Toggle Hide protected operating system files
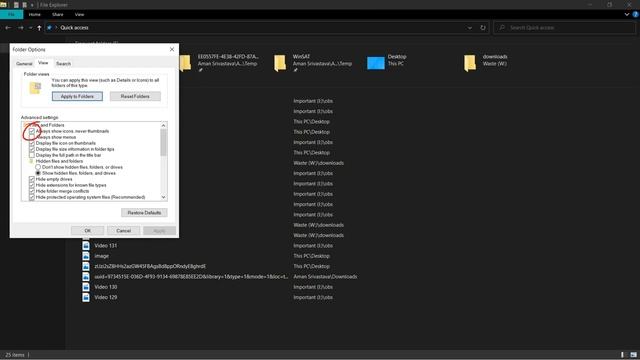Screen dimensions: 640x360 pyautogui.click(x=32, y=197)
